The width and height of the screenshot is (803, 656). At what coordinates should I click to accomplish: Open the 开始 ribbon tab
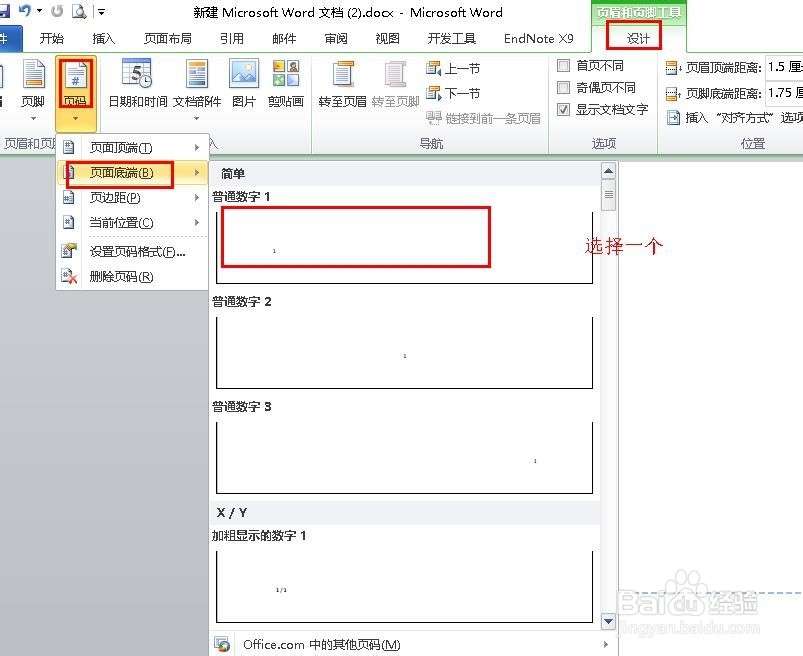click(x=52, y=38)
